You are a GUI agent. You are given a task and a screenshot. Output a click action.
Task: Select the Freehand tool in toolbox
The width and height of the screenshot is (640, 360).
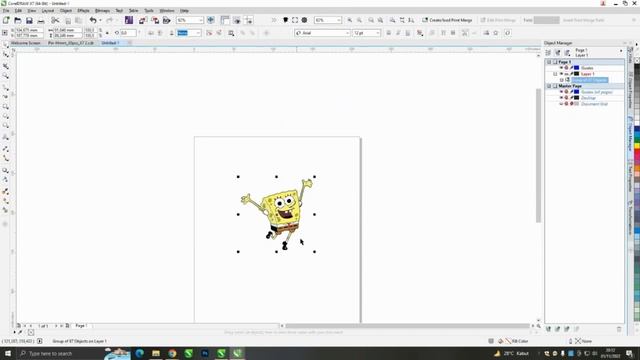coord(6,87)
